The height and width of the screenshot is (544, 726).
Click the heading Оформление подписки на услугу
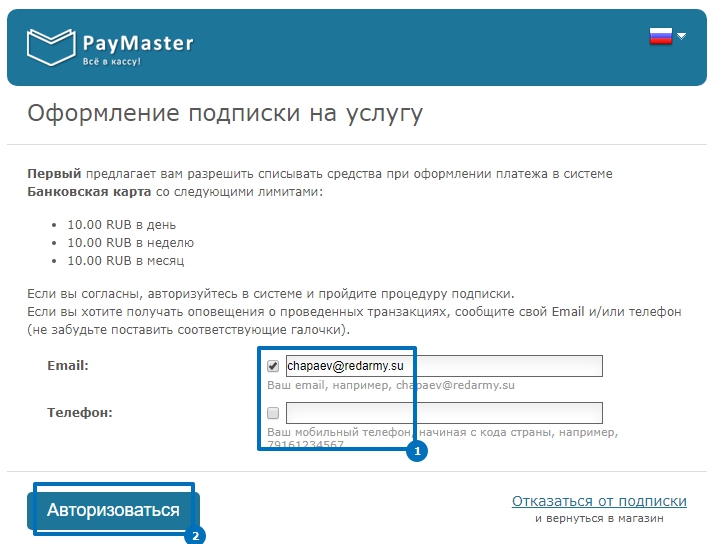click(x=225, y=113)
